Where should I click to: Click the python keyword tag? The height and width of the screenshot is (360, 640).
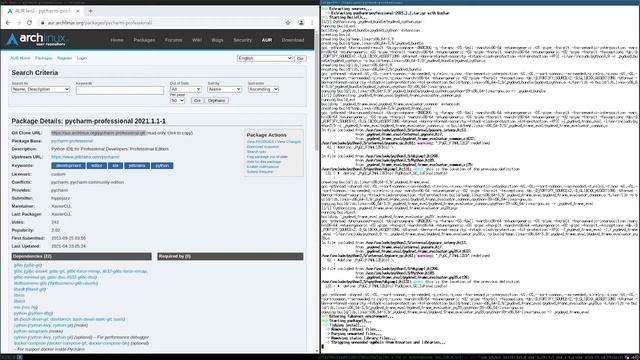point(162,166)
